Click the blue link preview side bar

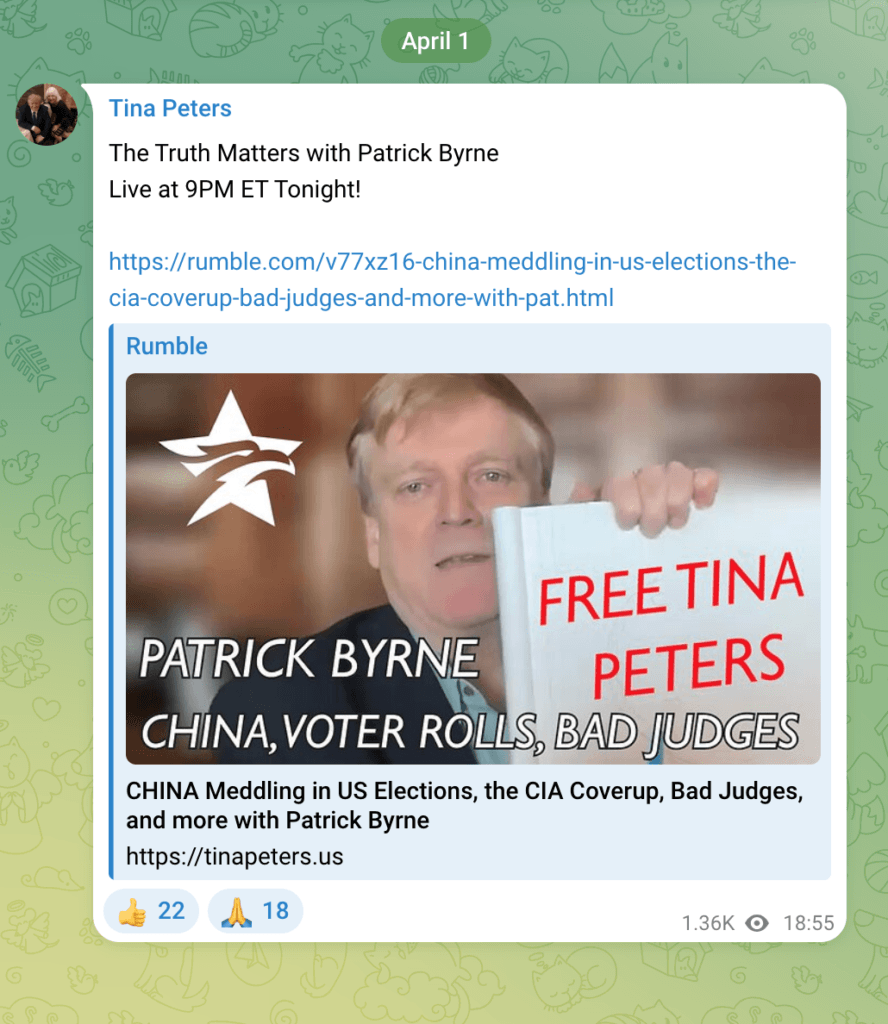tap(111, 601)
